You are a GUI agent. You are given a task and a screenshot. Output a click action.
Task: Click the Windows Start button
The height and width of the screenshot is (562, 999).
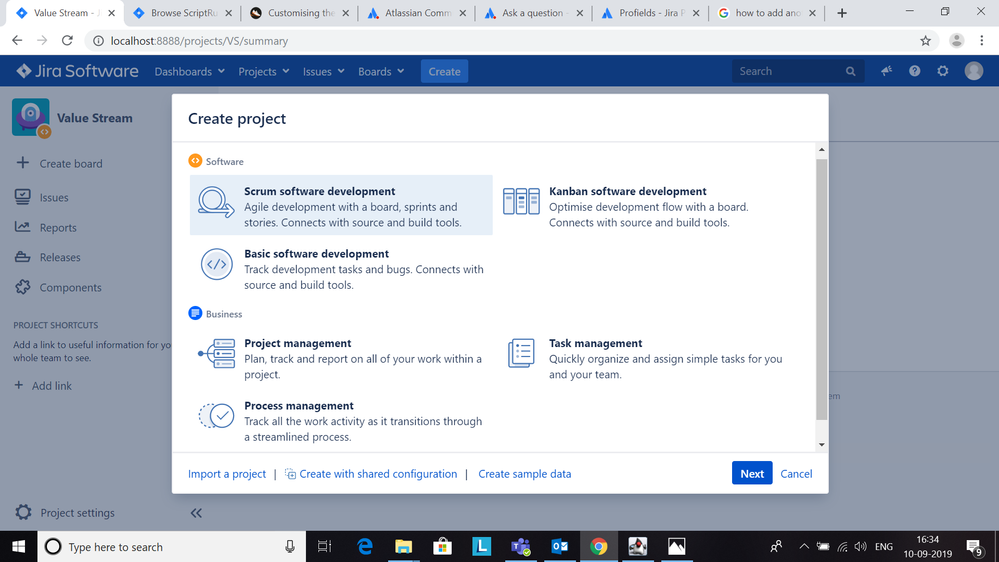(18, 547)
